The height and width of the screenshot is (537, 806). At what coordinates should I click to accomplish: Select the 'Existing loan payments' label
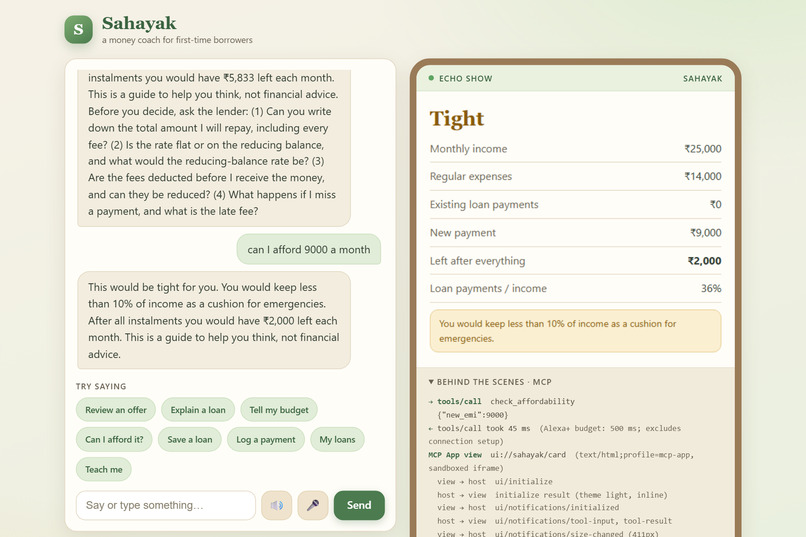[484, 205]
